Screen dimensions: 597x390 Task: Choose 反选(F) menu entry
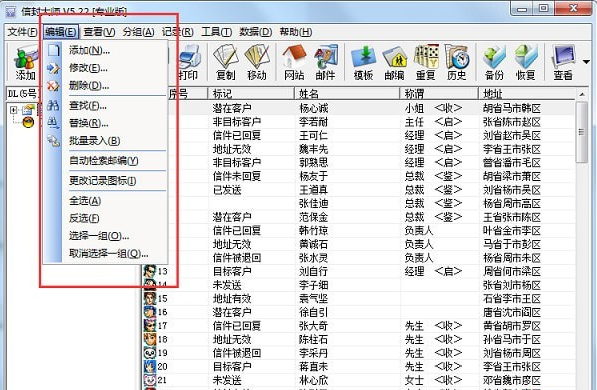[x=106, y=218]
